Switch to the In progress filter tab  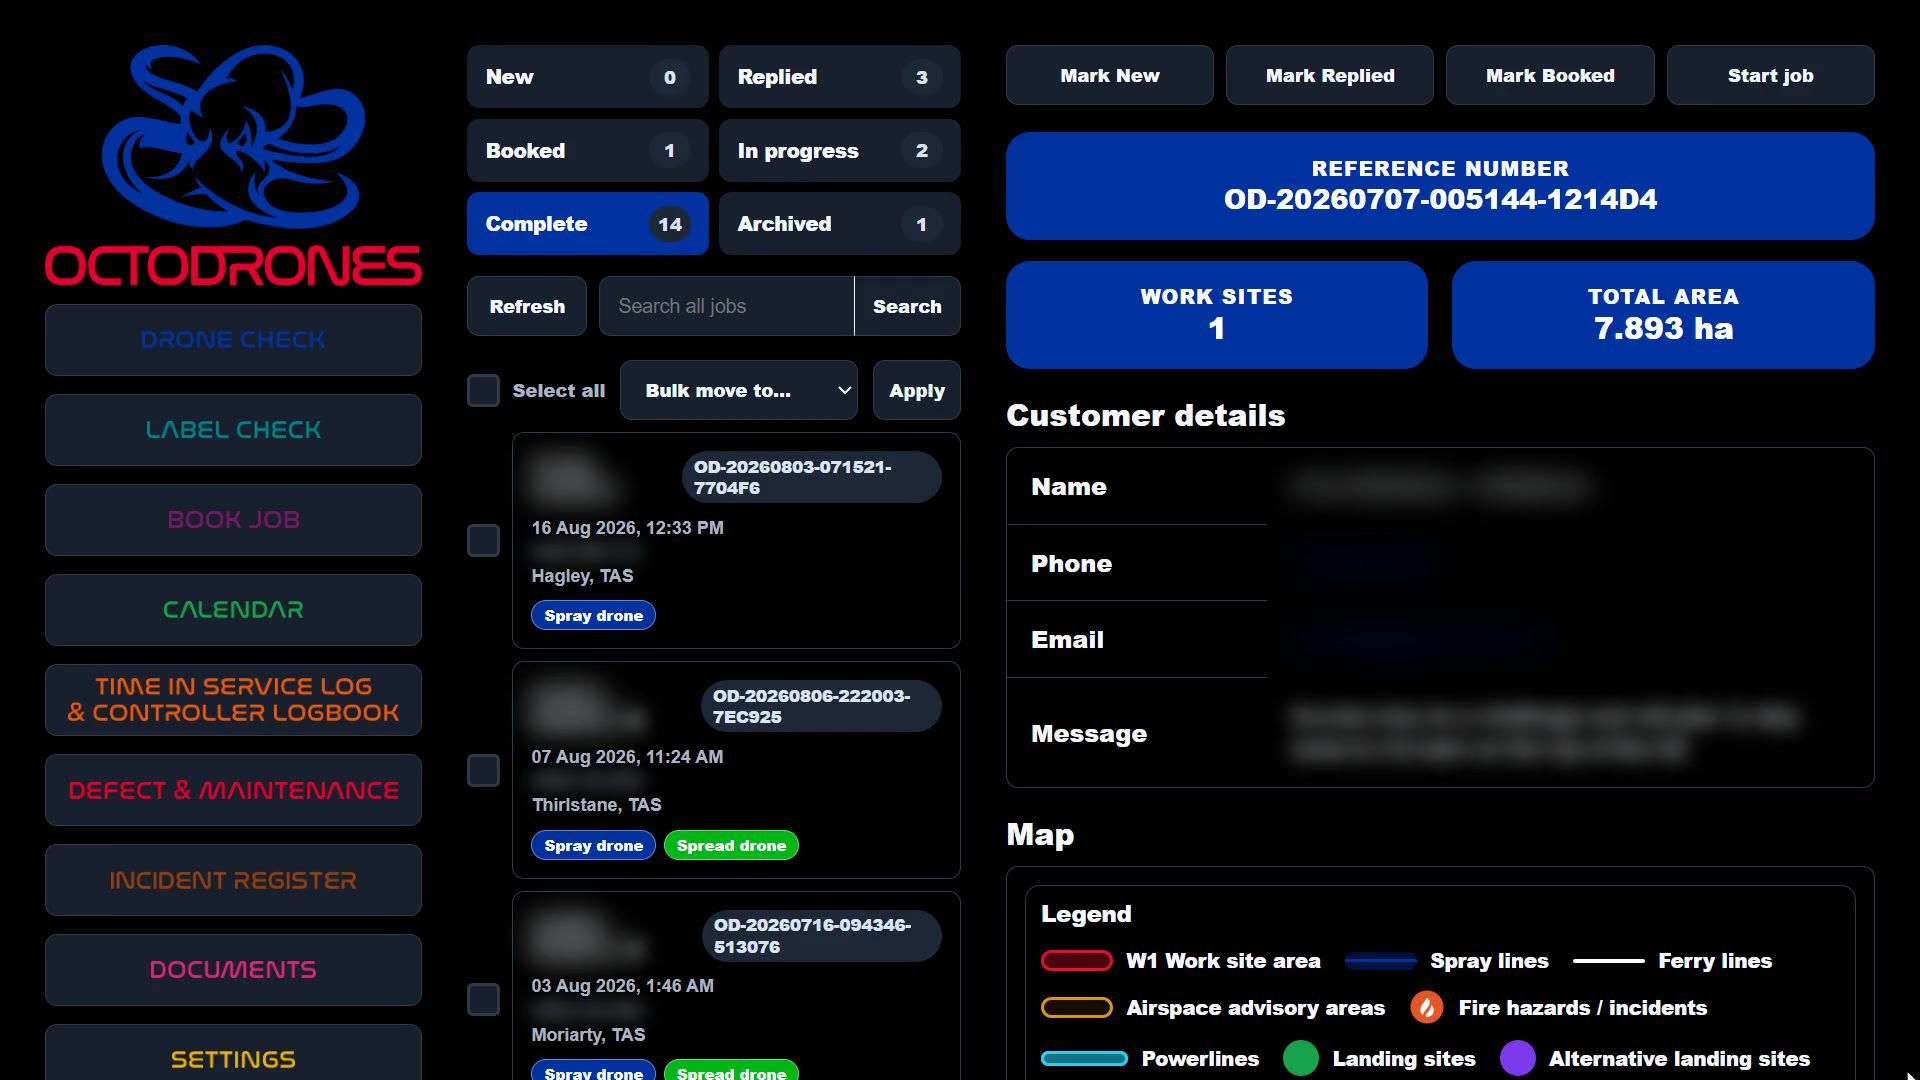click(x=839, y=151)
